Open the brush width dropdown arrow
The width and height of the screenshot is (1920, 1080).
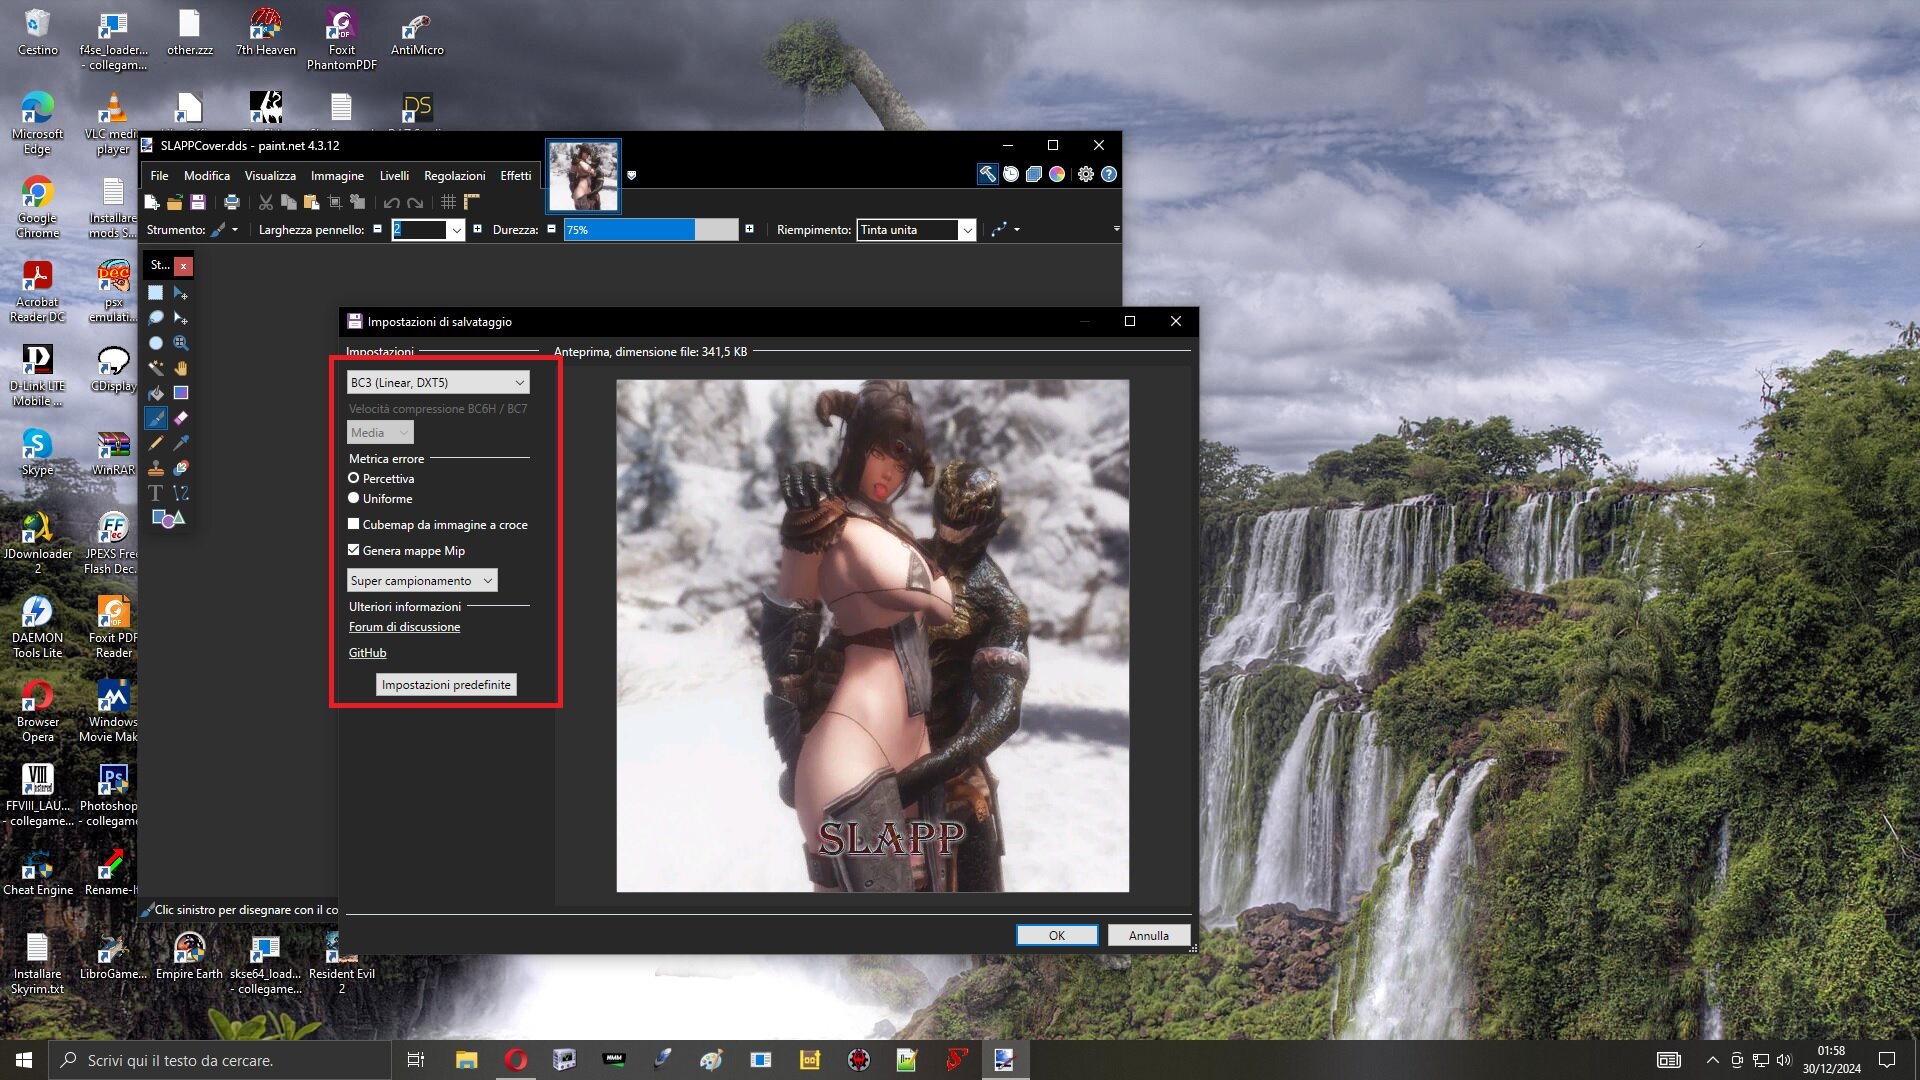point(456,230)
